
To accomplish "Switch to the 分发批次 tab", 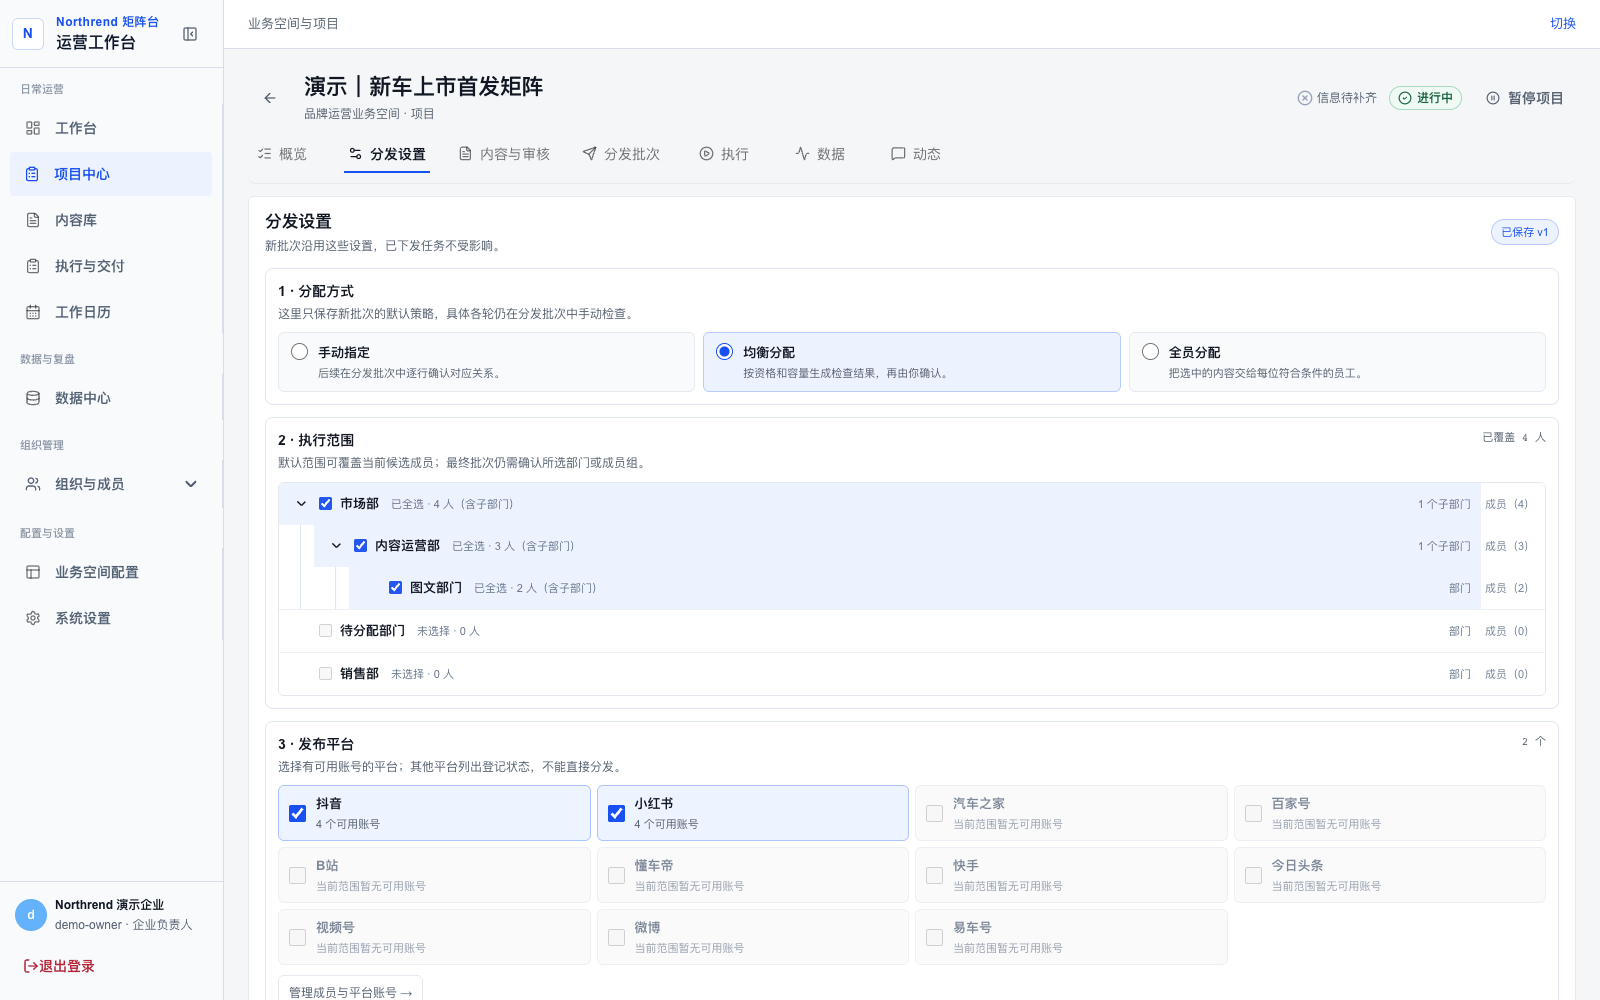I will click(x=621, y=154).
